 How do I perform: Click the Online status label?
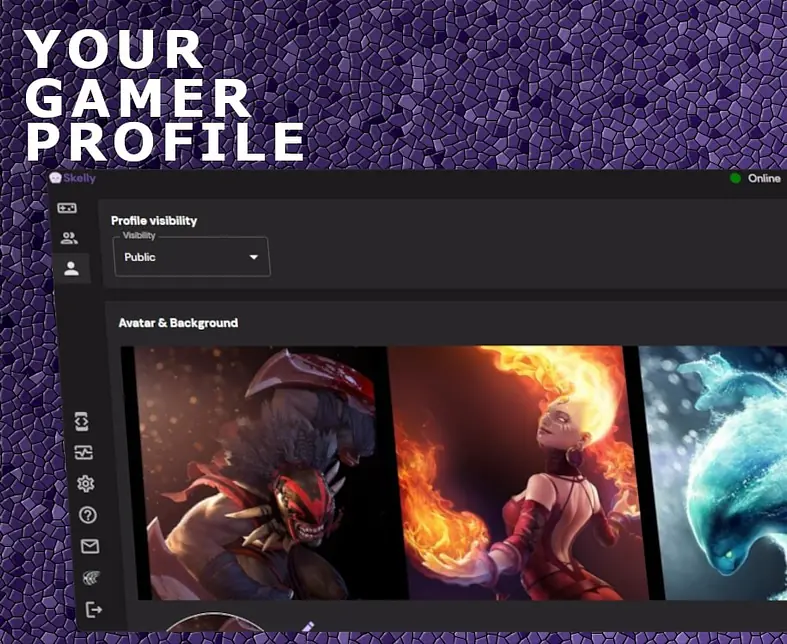(764, 179)
